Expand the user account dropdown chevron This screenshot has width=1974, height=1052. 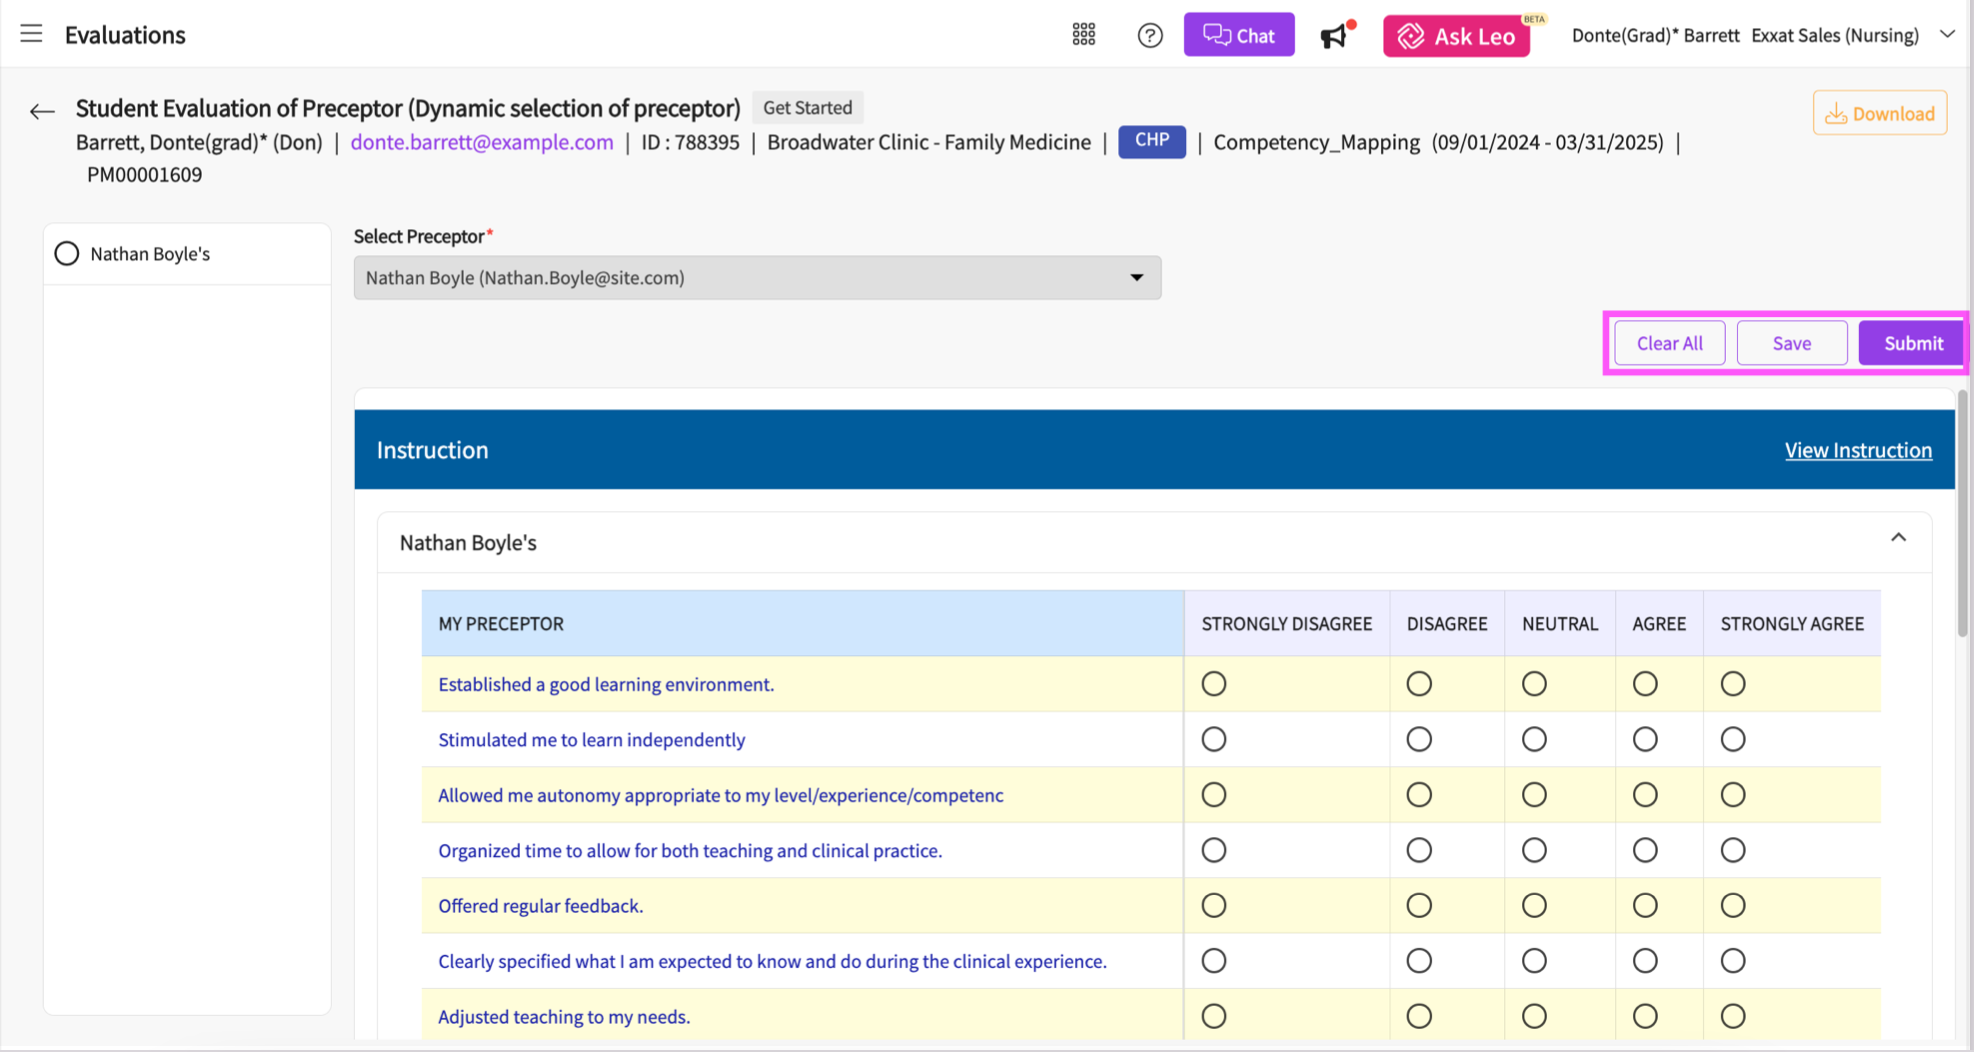(1947, 34)
